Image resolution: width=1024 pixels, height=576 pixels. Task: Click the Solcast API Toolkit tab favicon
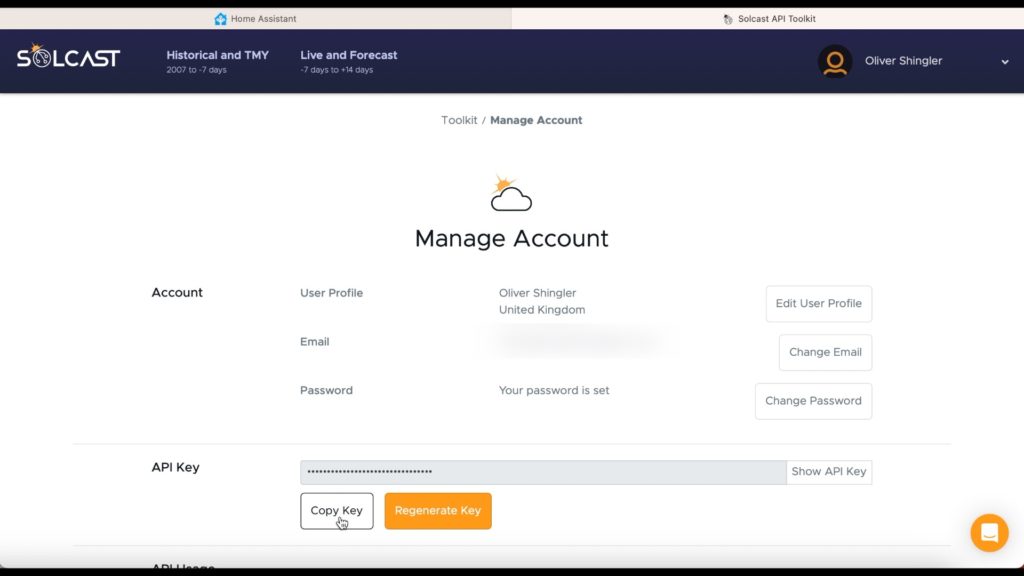pos(728,19)
